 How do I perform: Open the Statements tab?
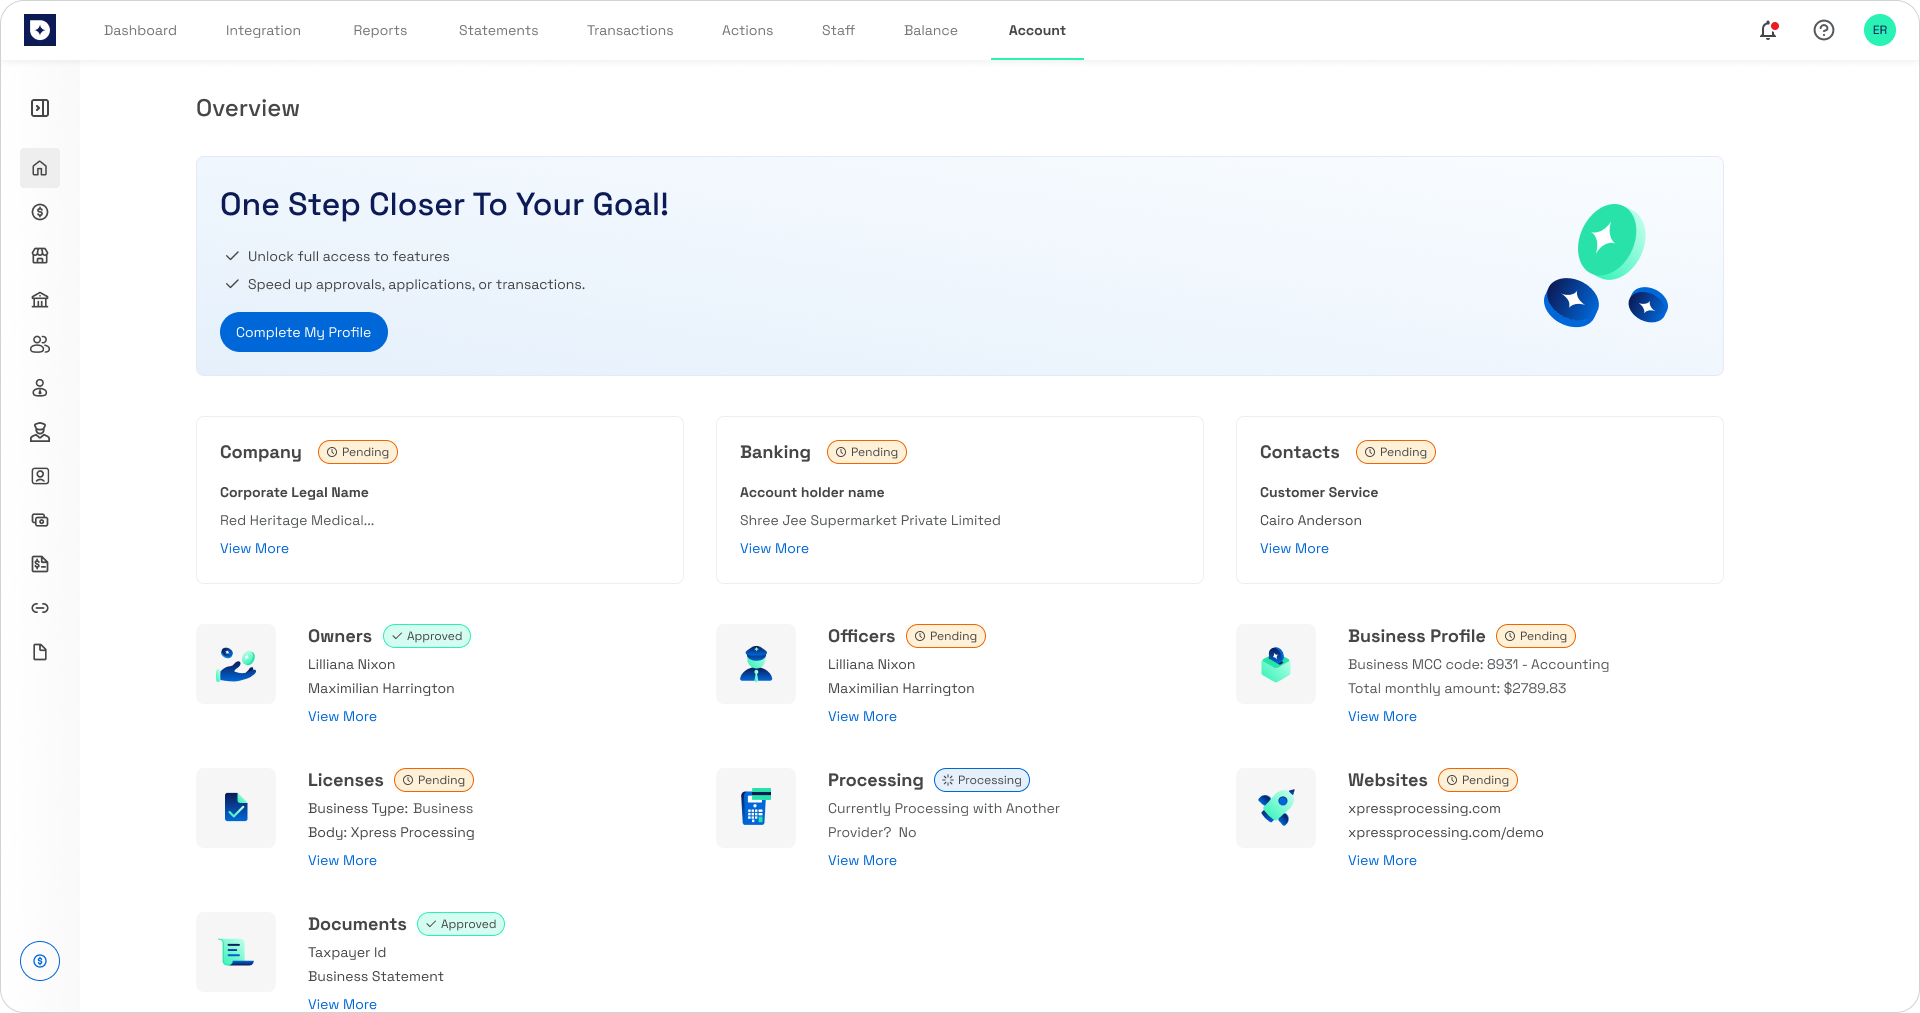click(x=498, y=30)
